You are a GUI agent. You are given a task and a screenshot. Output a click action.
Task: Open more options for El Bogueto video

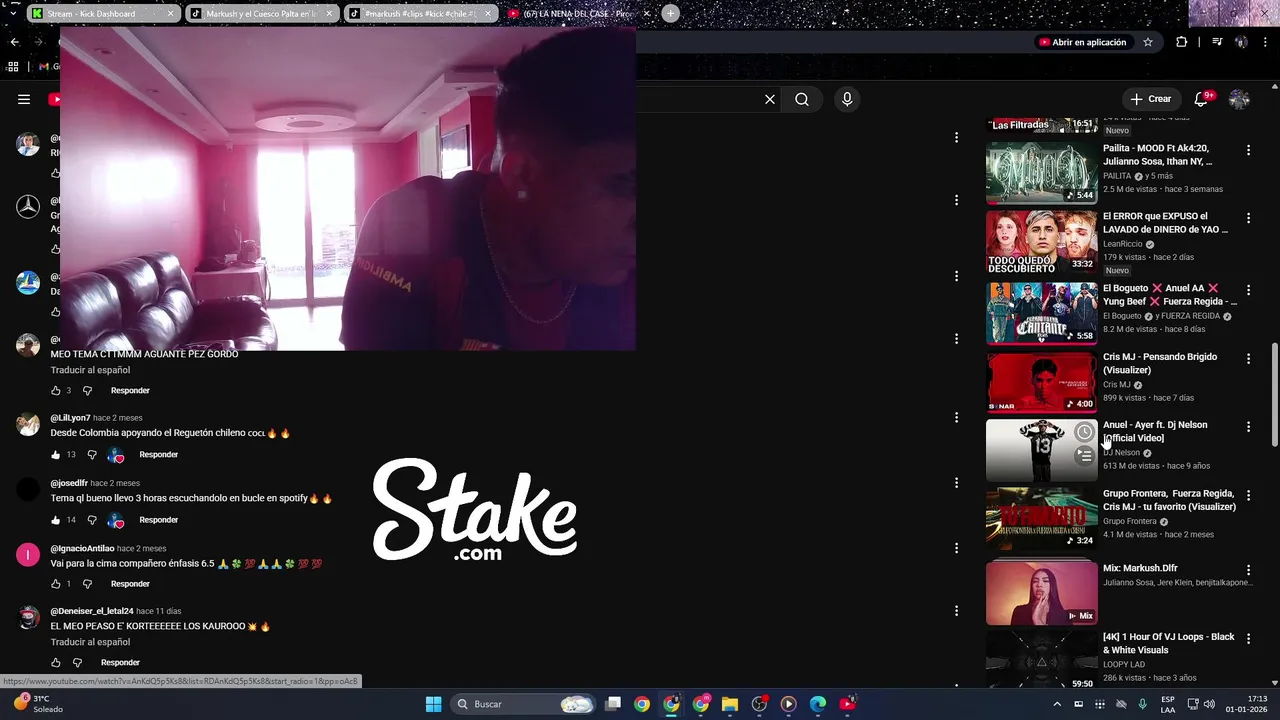pyautogui.click(x=1248, y=289)
